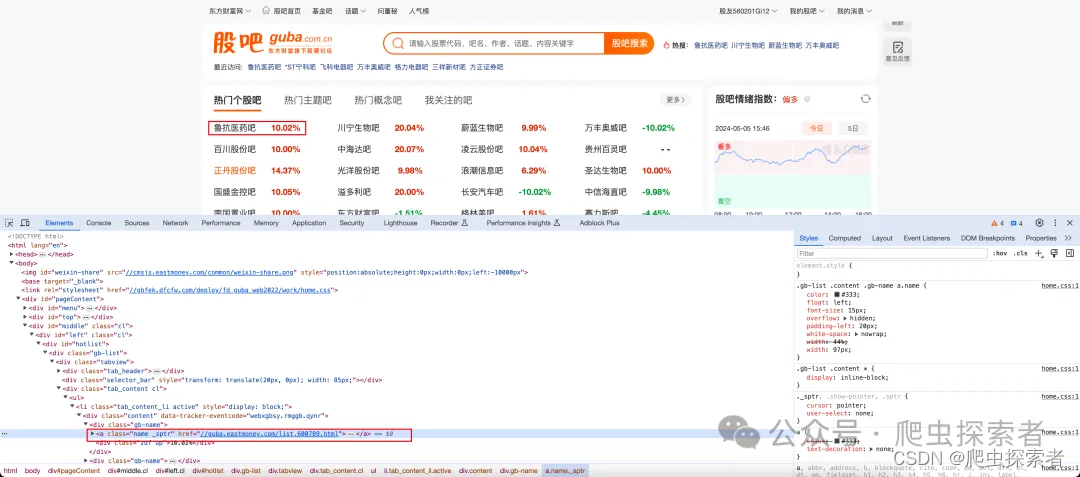Open the 热门主题吧 tab
This screenshot has height=477, width=1080.
pos(308,100)
